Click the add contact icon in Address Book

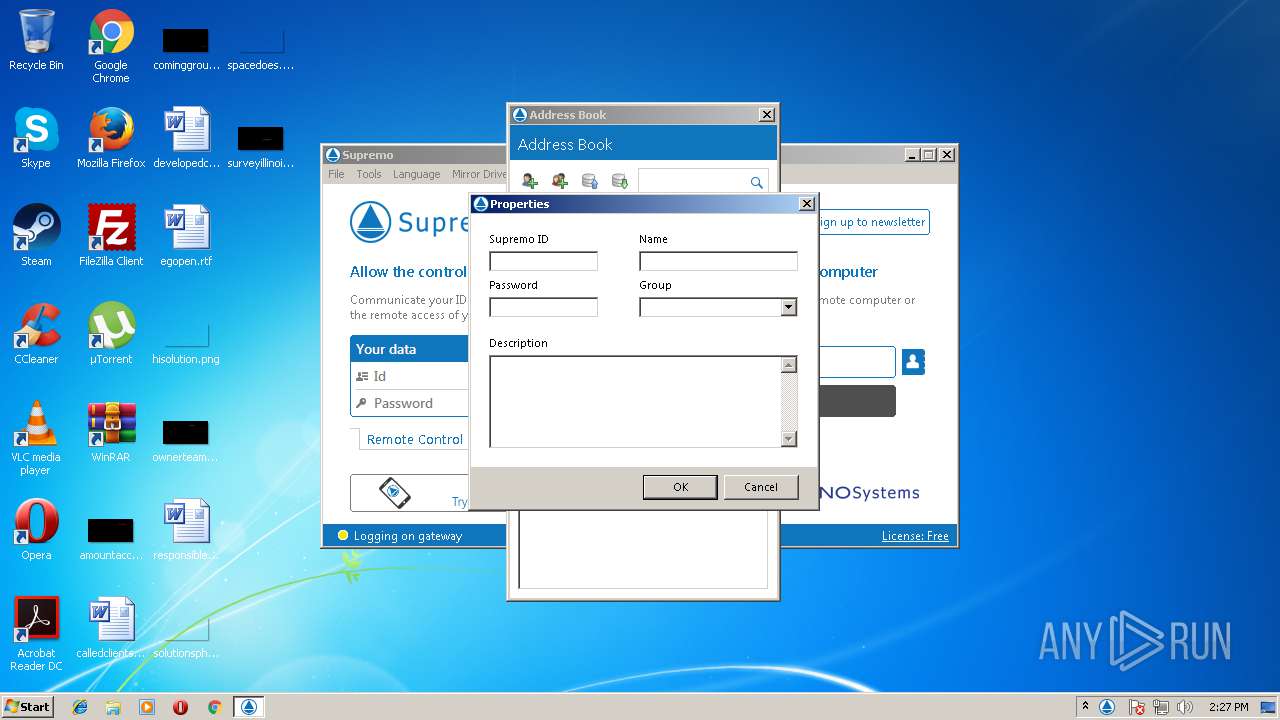[530, 181]
